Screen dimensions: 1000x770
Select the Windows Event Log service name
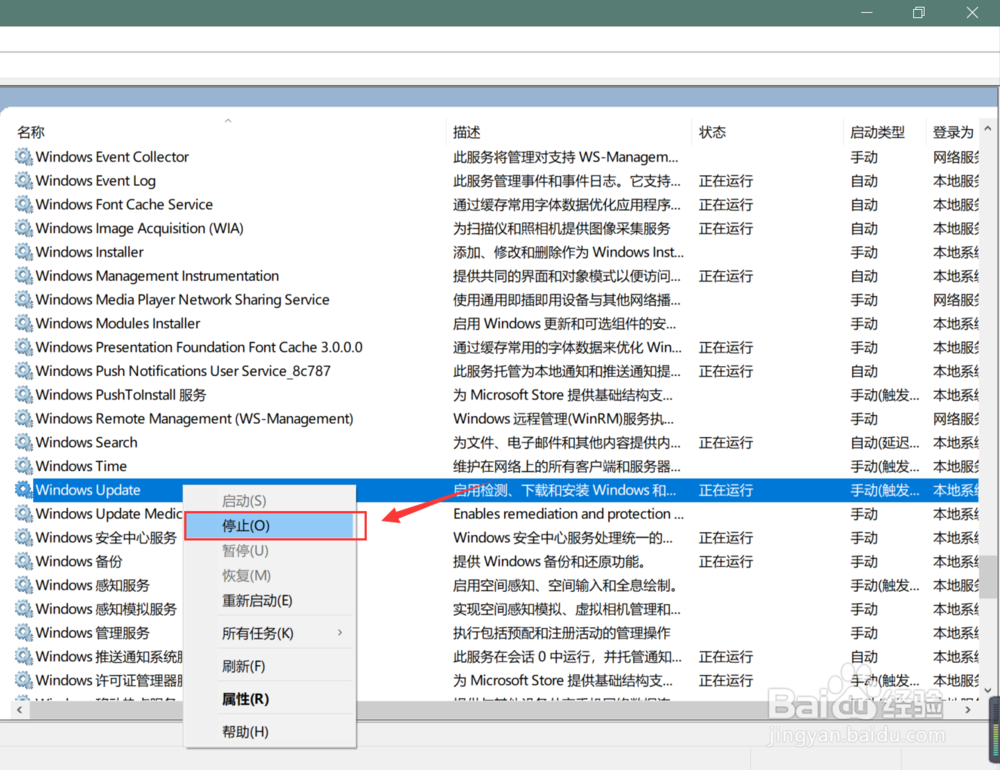(x=96, y=181)
